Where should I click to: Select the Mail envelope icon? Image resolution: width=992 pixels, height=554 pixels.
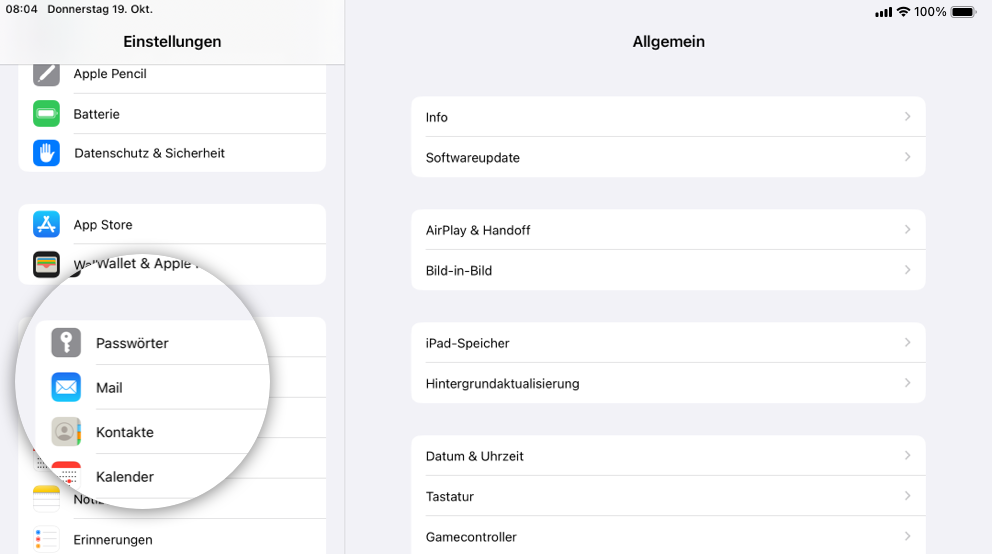coord(66,388)
